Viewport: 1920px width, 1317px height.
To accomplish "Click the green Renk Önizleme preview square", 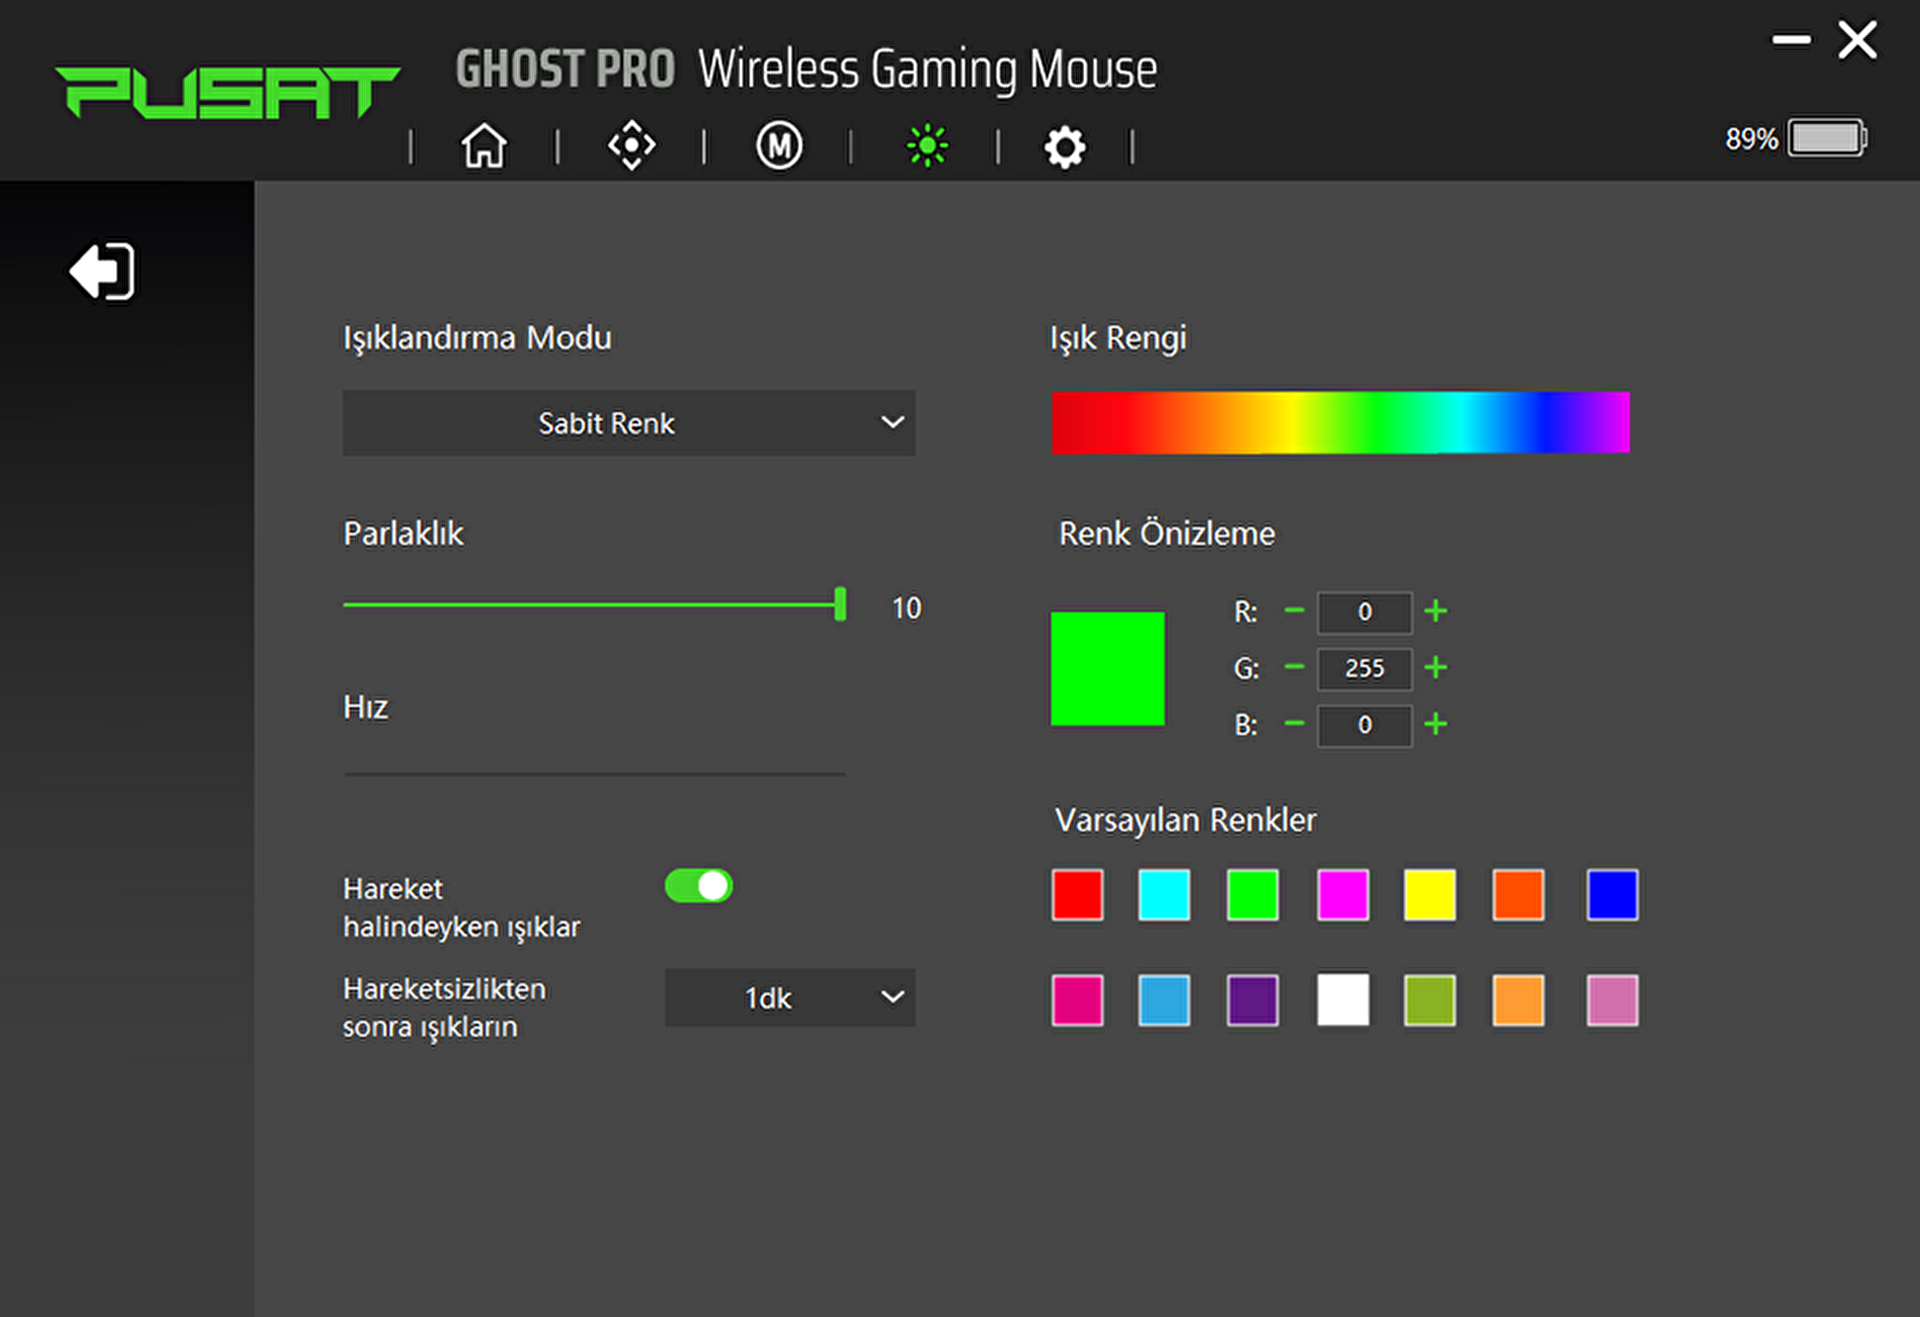I will pyautogui.click(x=1107, y=668).
